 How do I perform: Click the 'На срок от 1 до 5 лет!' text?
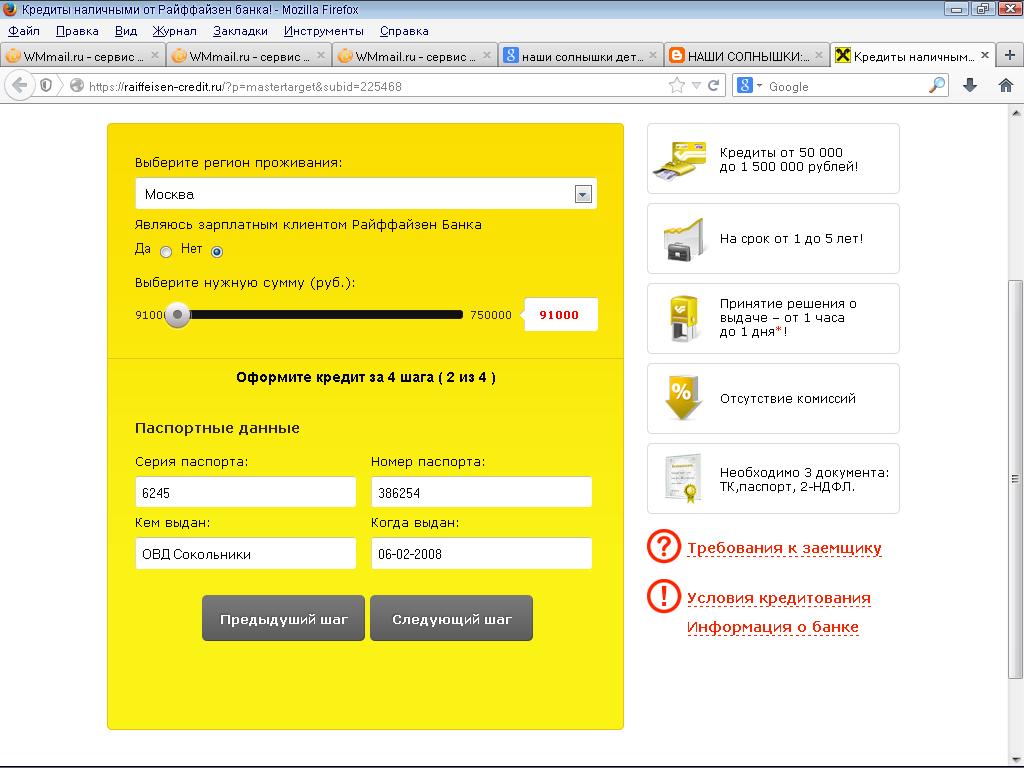pos(792,238)
